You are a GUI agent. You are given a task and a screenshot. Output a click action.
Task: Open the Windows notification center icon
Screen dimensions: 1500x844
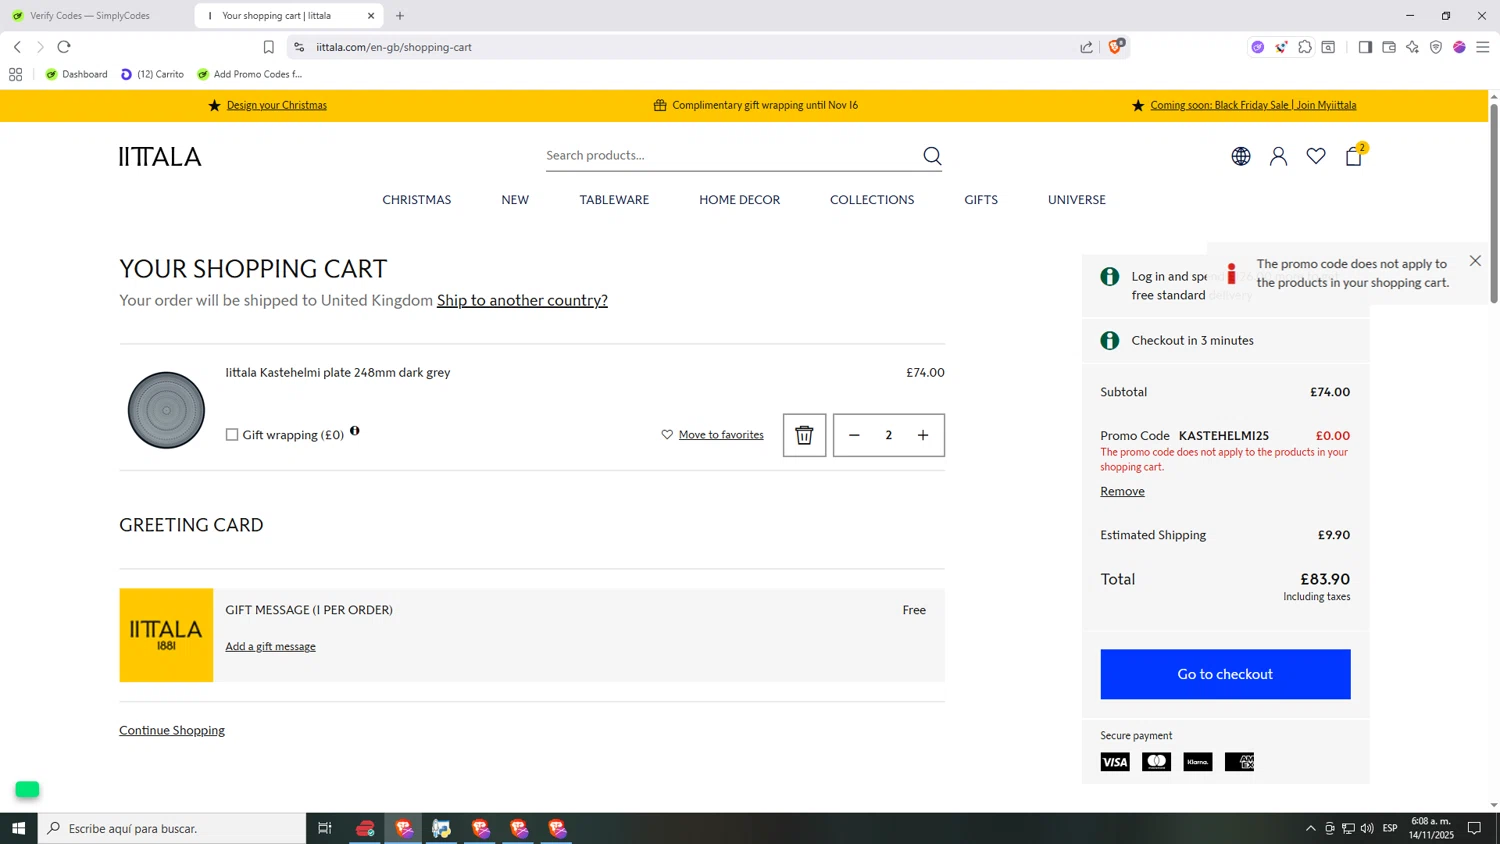(x=1474, y=828)
